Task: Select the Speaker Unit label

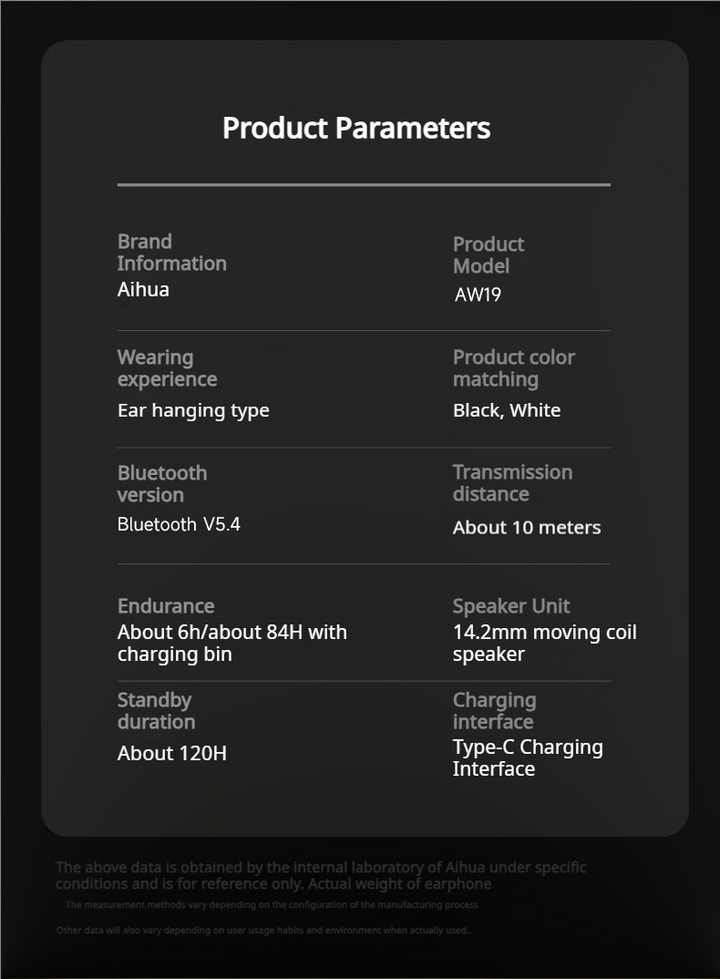Action: (x=511, y=606)
